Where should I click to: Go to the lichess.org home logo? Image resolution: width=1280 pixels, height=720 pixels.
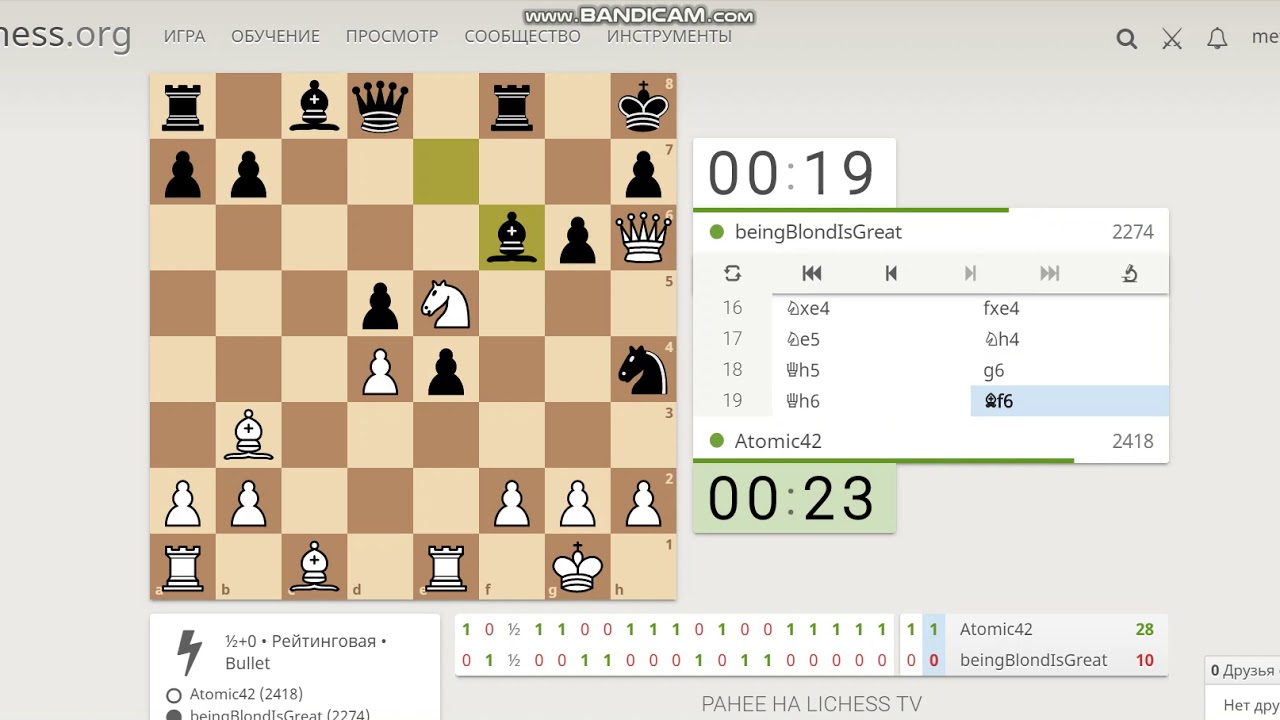(65, 35)
